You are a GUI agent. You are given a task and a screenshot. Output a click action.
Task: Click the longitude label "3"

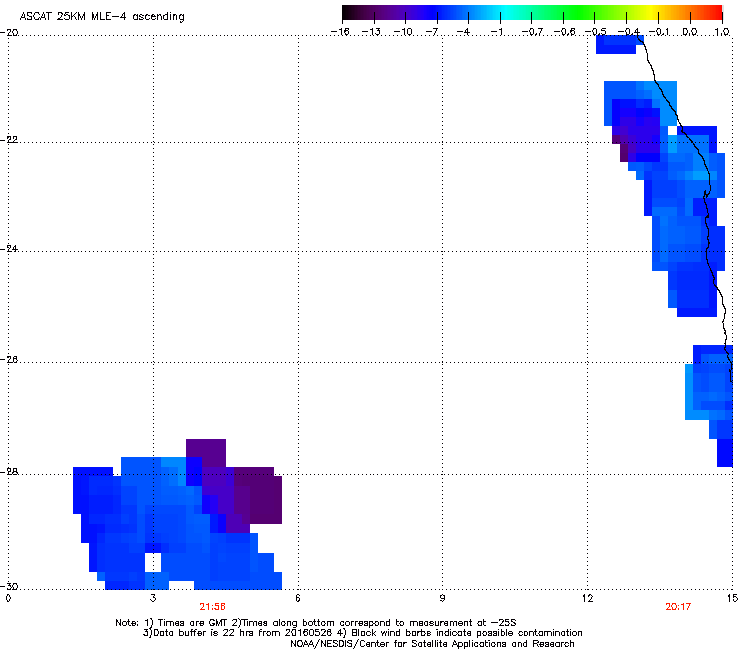coord(153,598)
